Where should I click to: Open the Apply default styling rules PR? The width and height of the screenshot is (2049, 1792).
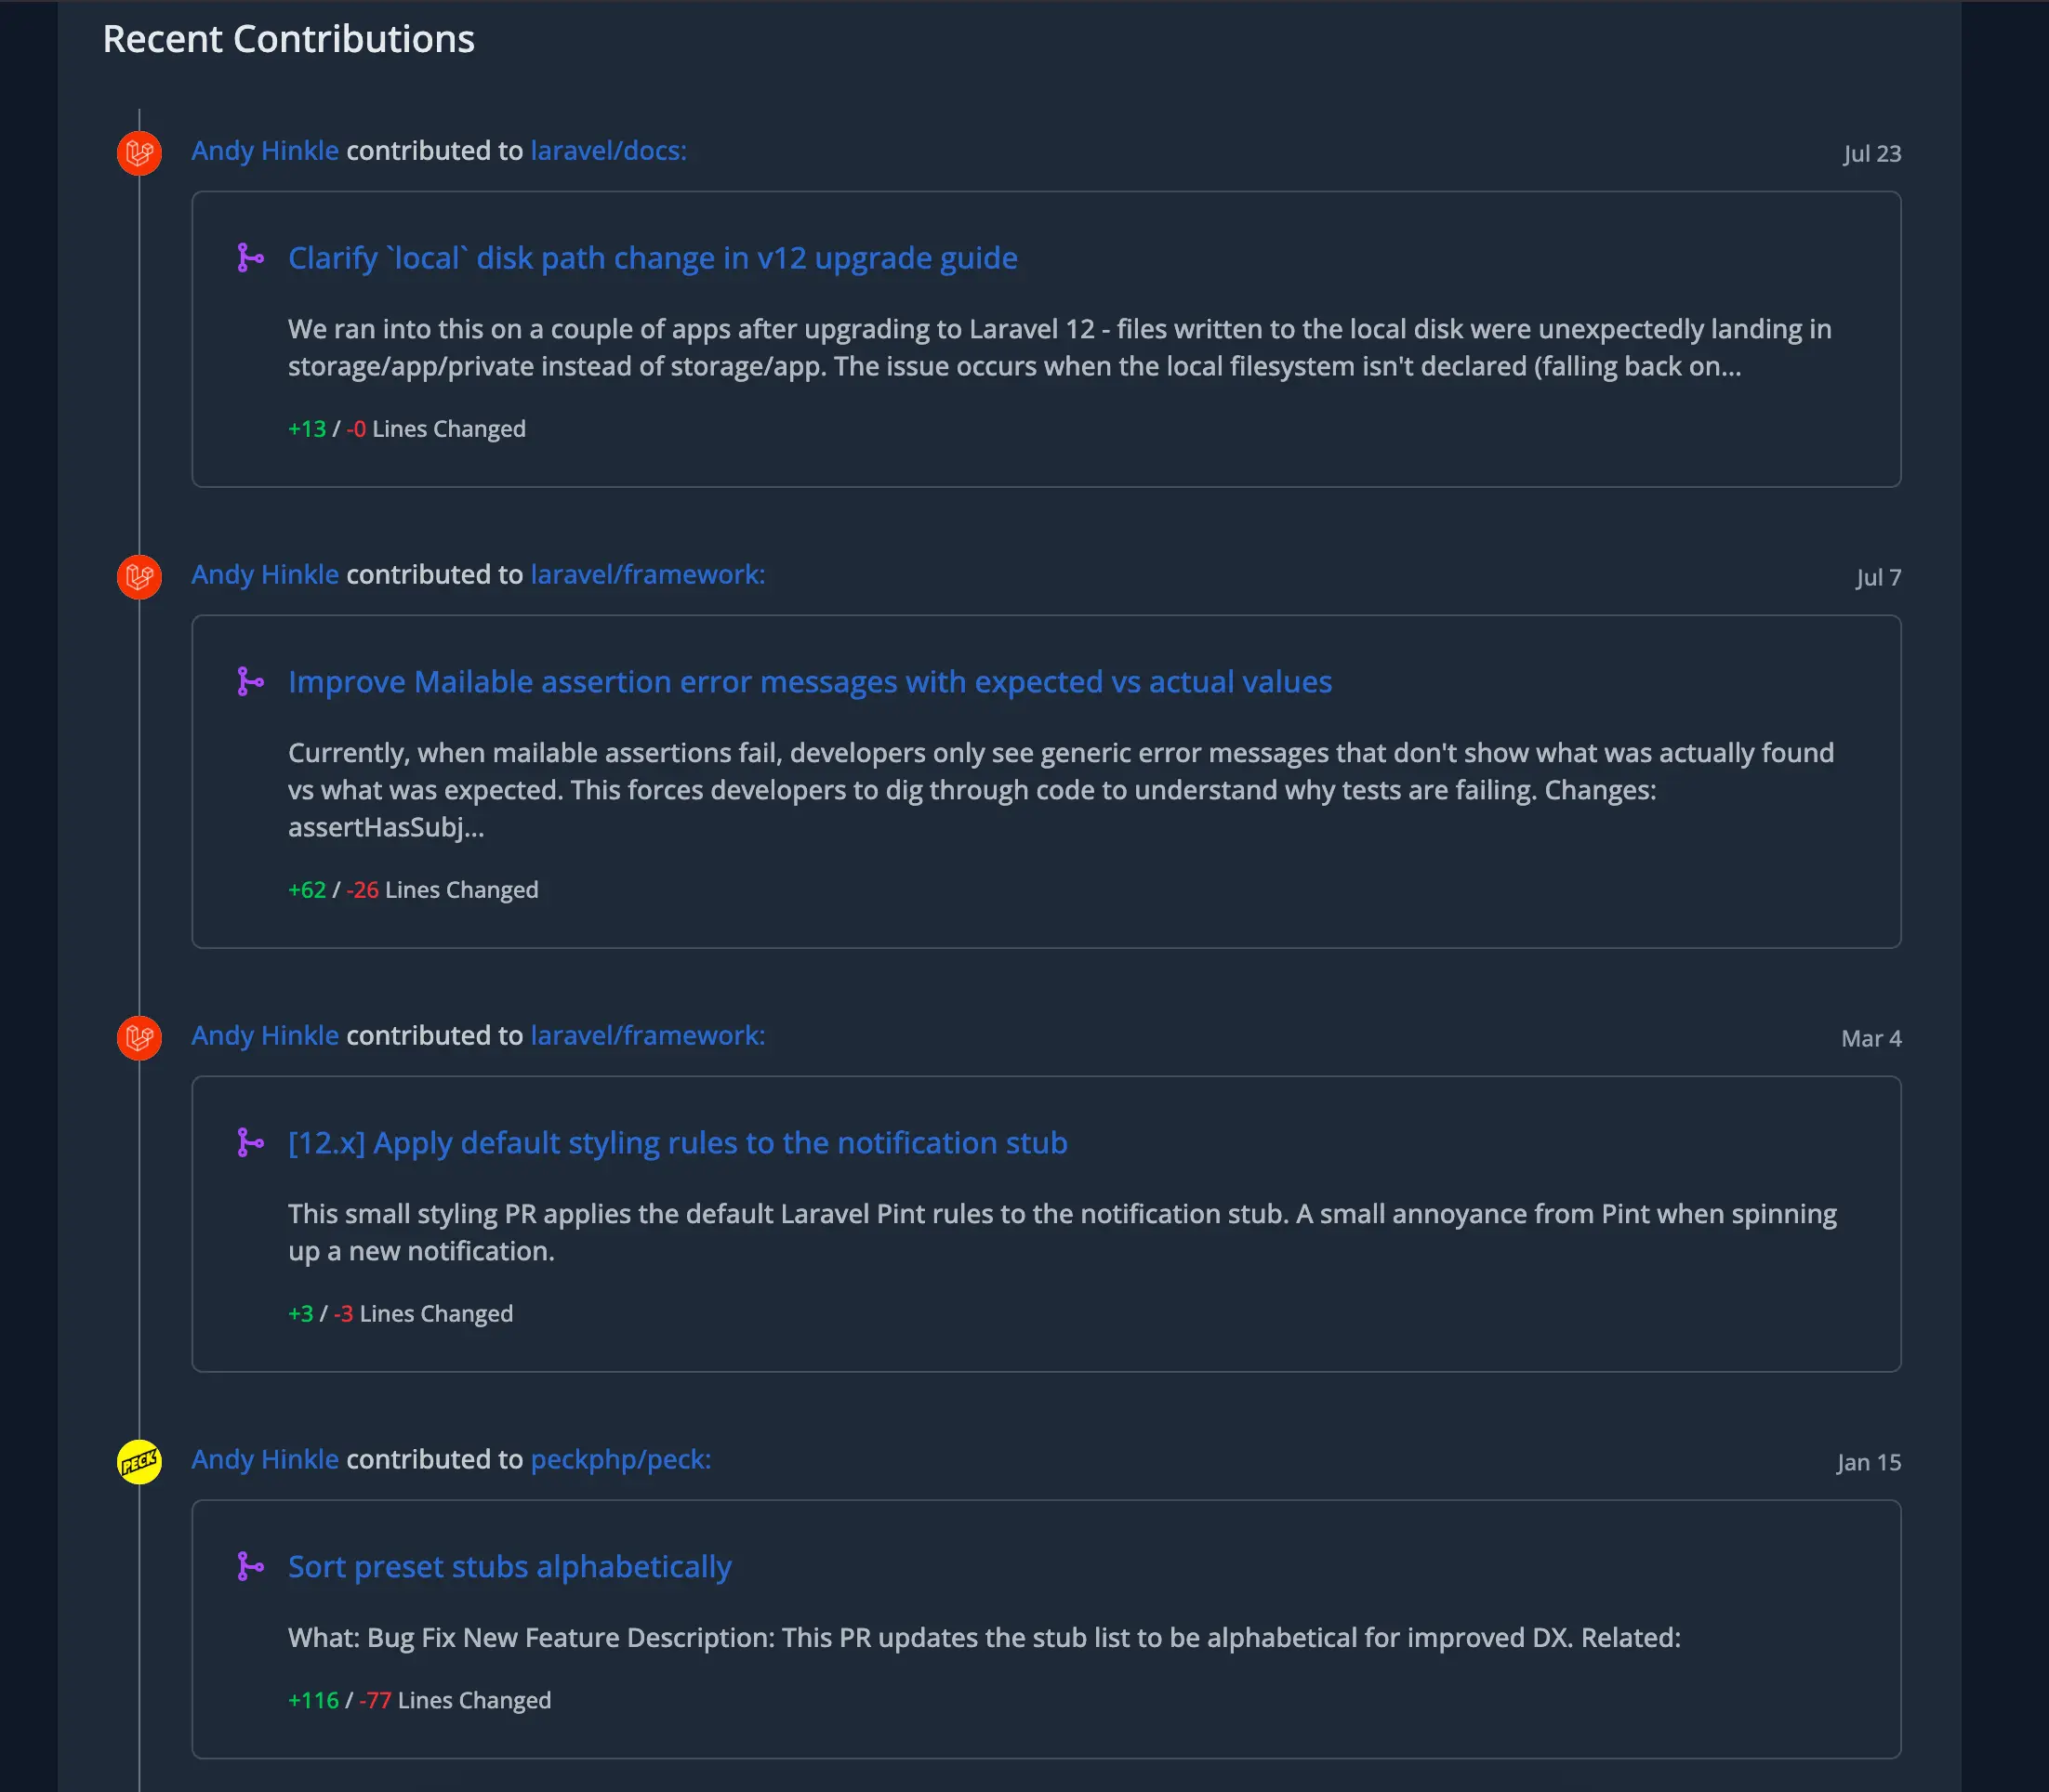pos(677,1143)
